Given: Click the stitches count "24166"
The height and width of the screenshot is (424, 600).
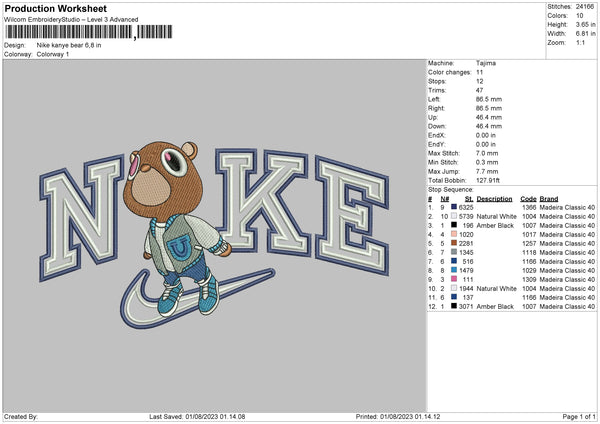Looking at the screenshot, I should click(x=585, y=7).
